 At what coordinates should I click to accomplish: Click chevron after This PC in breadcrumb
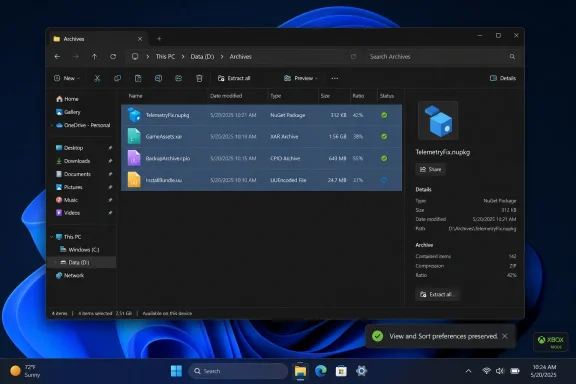183,57
